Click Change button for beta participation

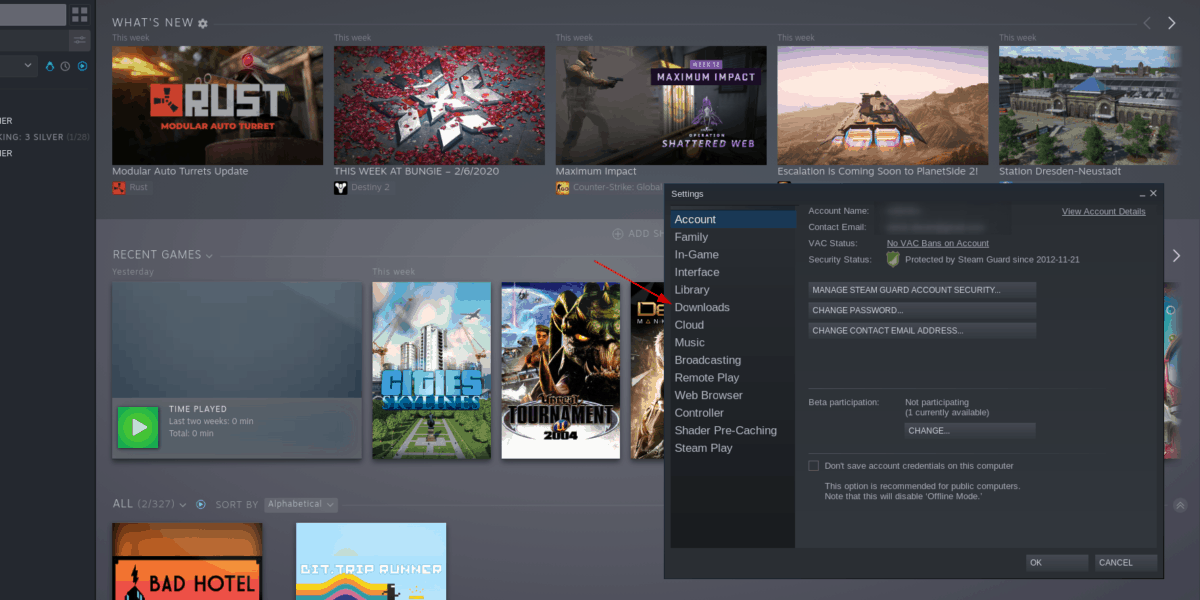[970, 431]
